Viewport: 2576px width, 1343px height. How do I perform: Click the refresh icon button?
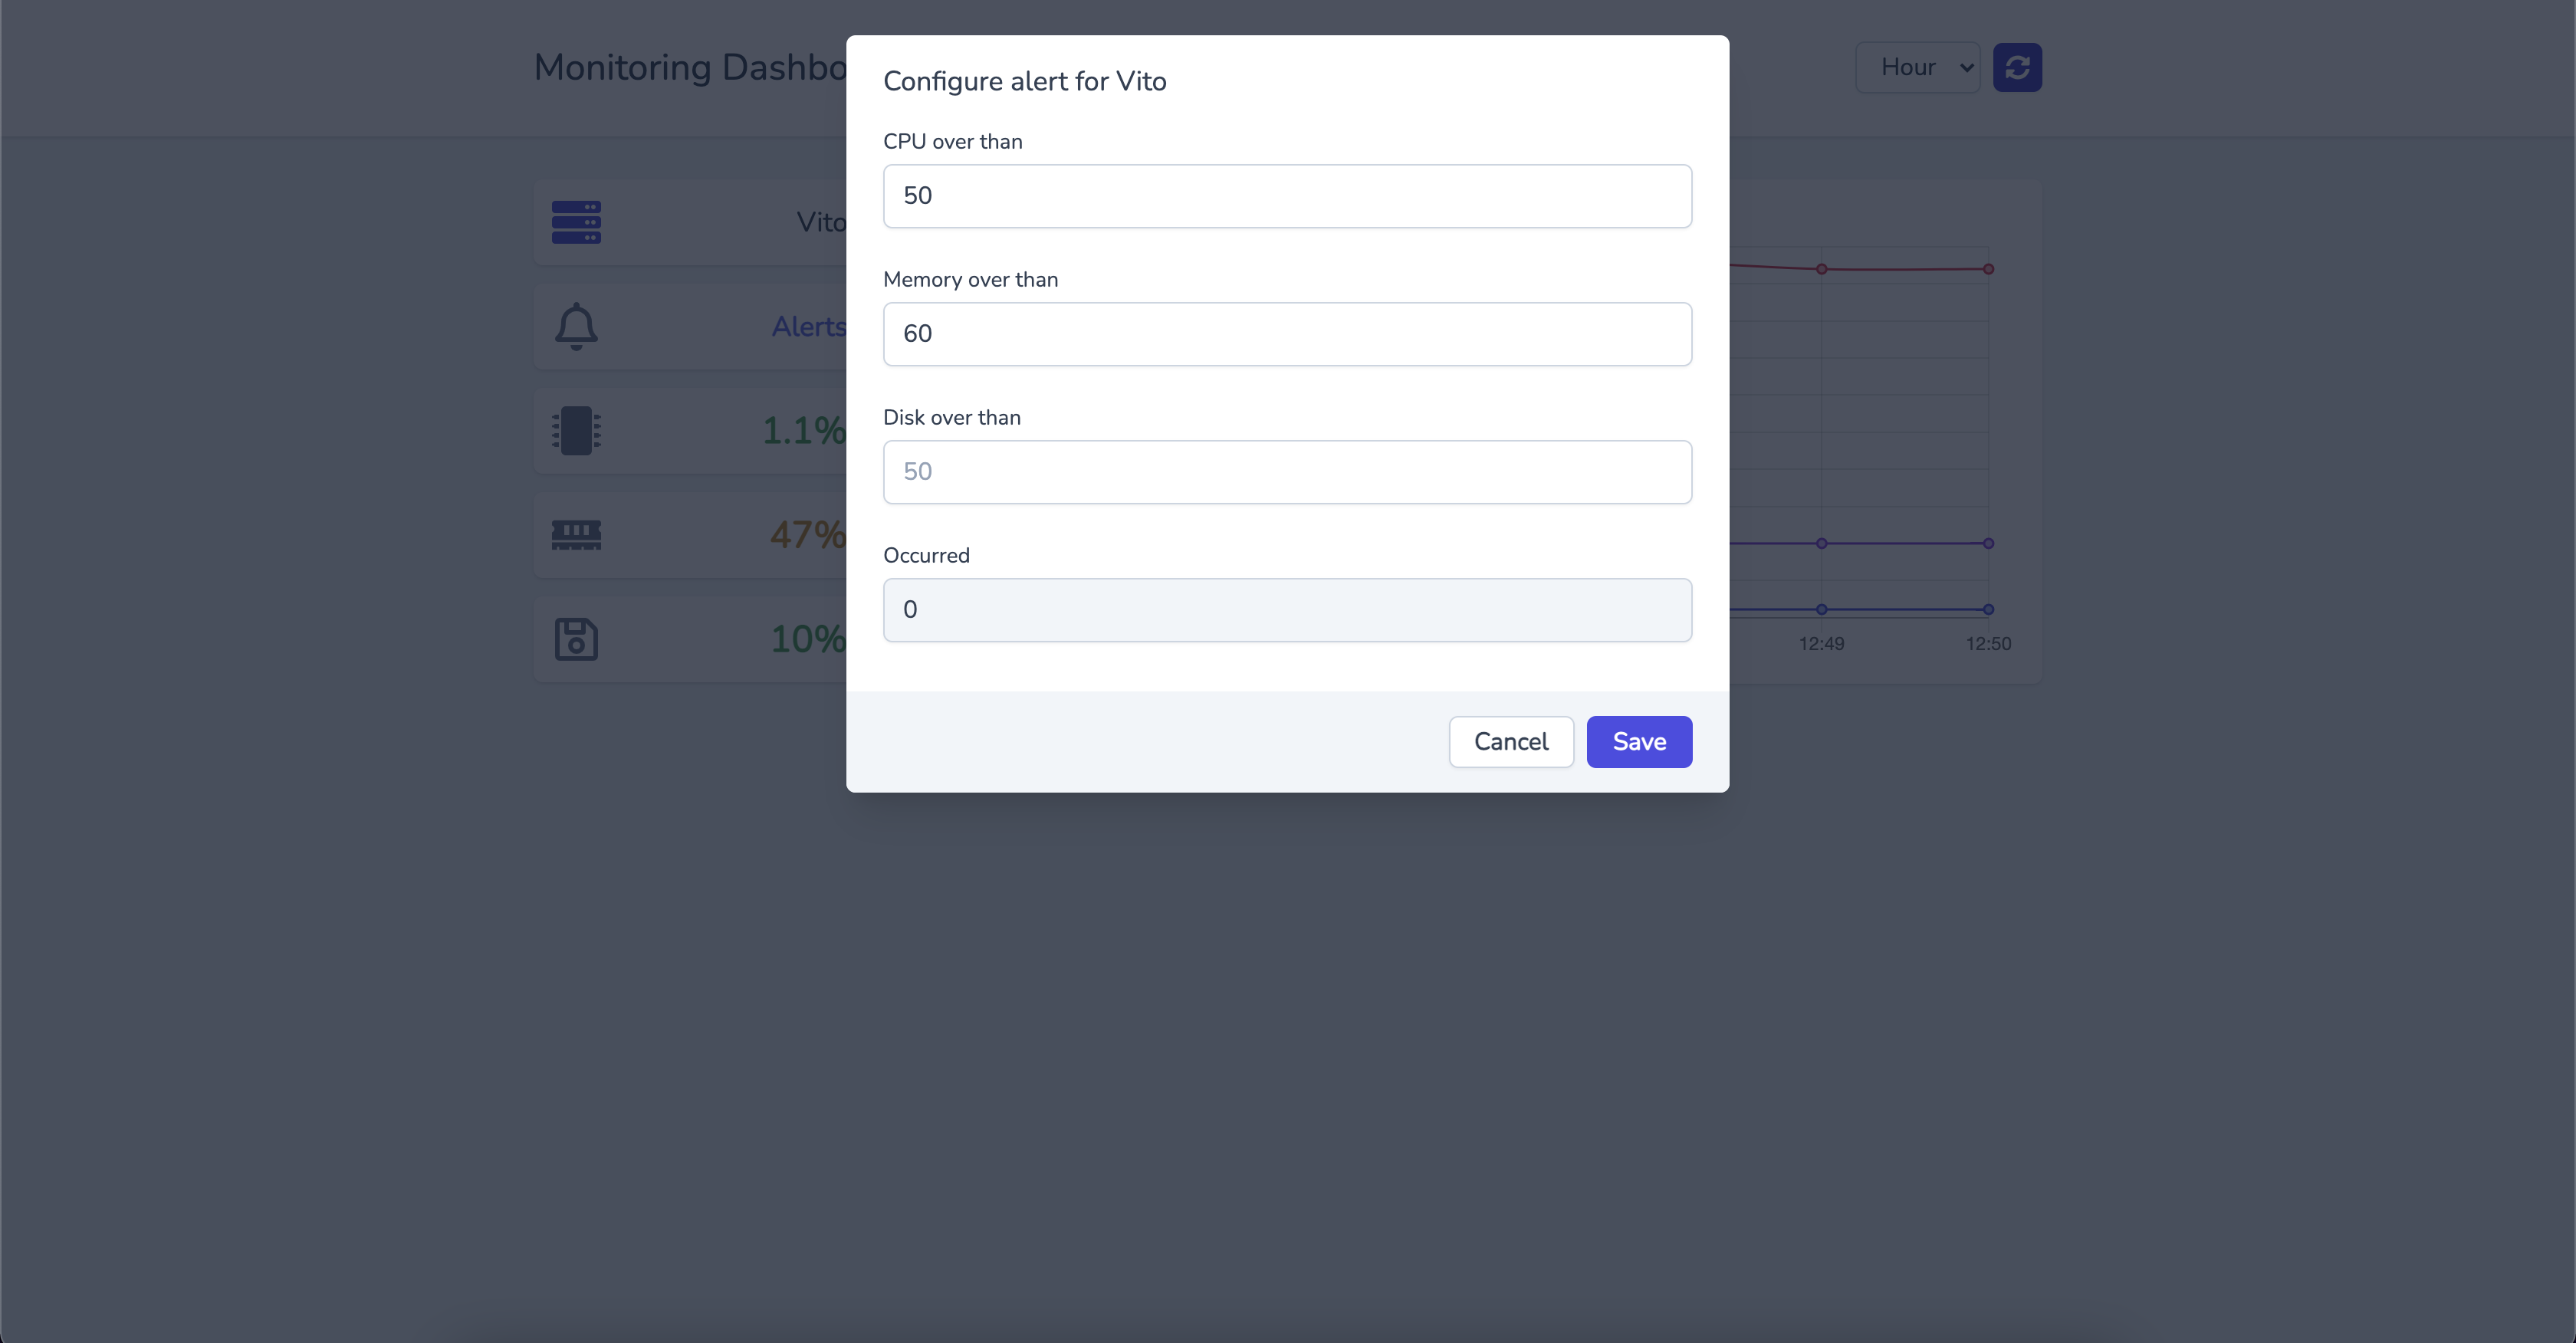(x=2017, y=67)
